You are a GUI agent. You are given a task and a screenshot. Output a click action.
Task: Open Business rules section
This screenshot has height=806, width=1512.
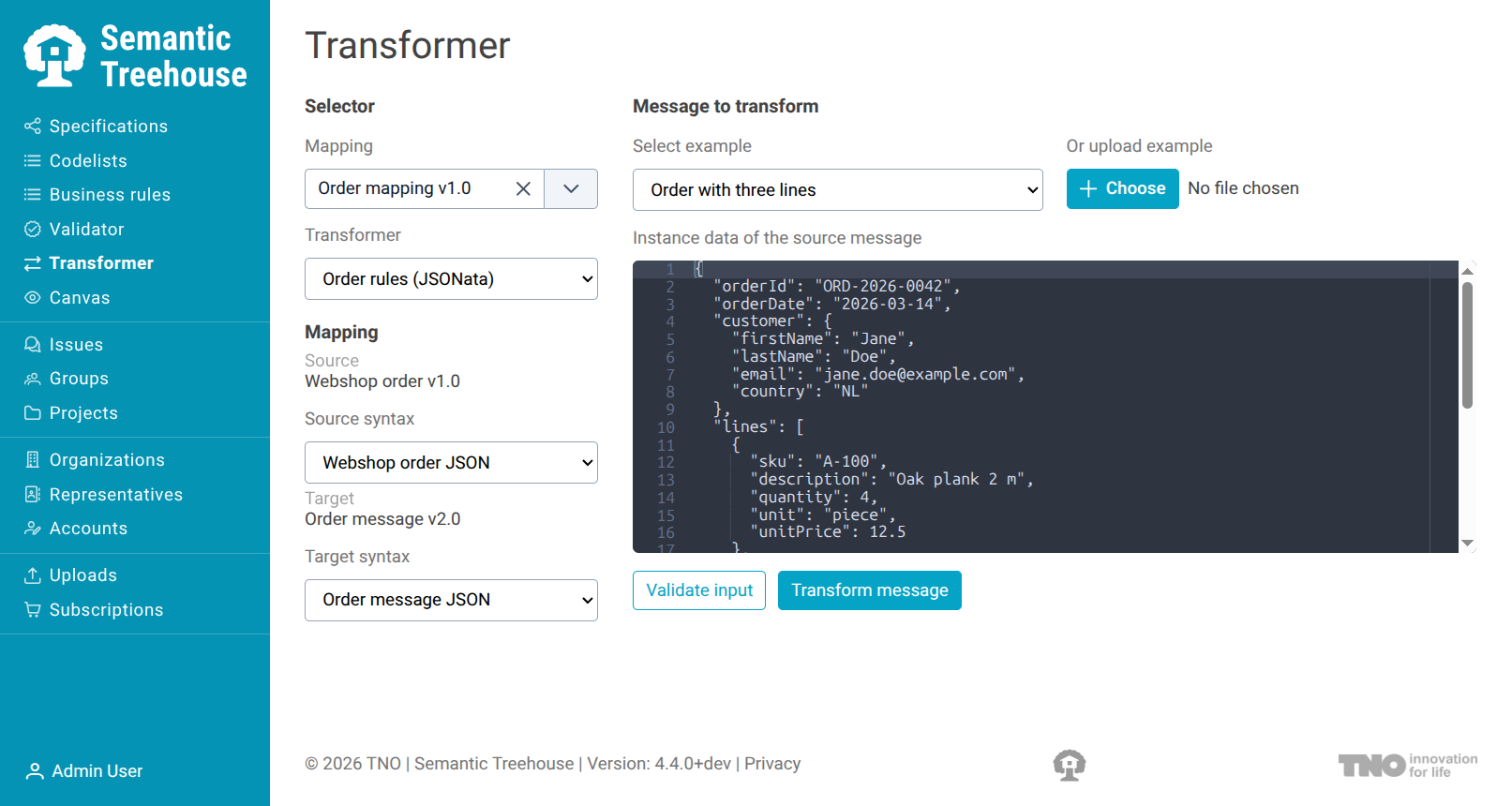[110, 195]
